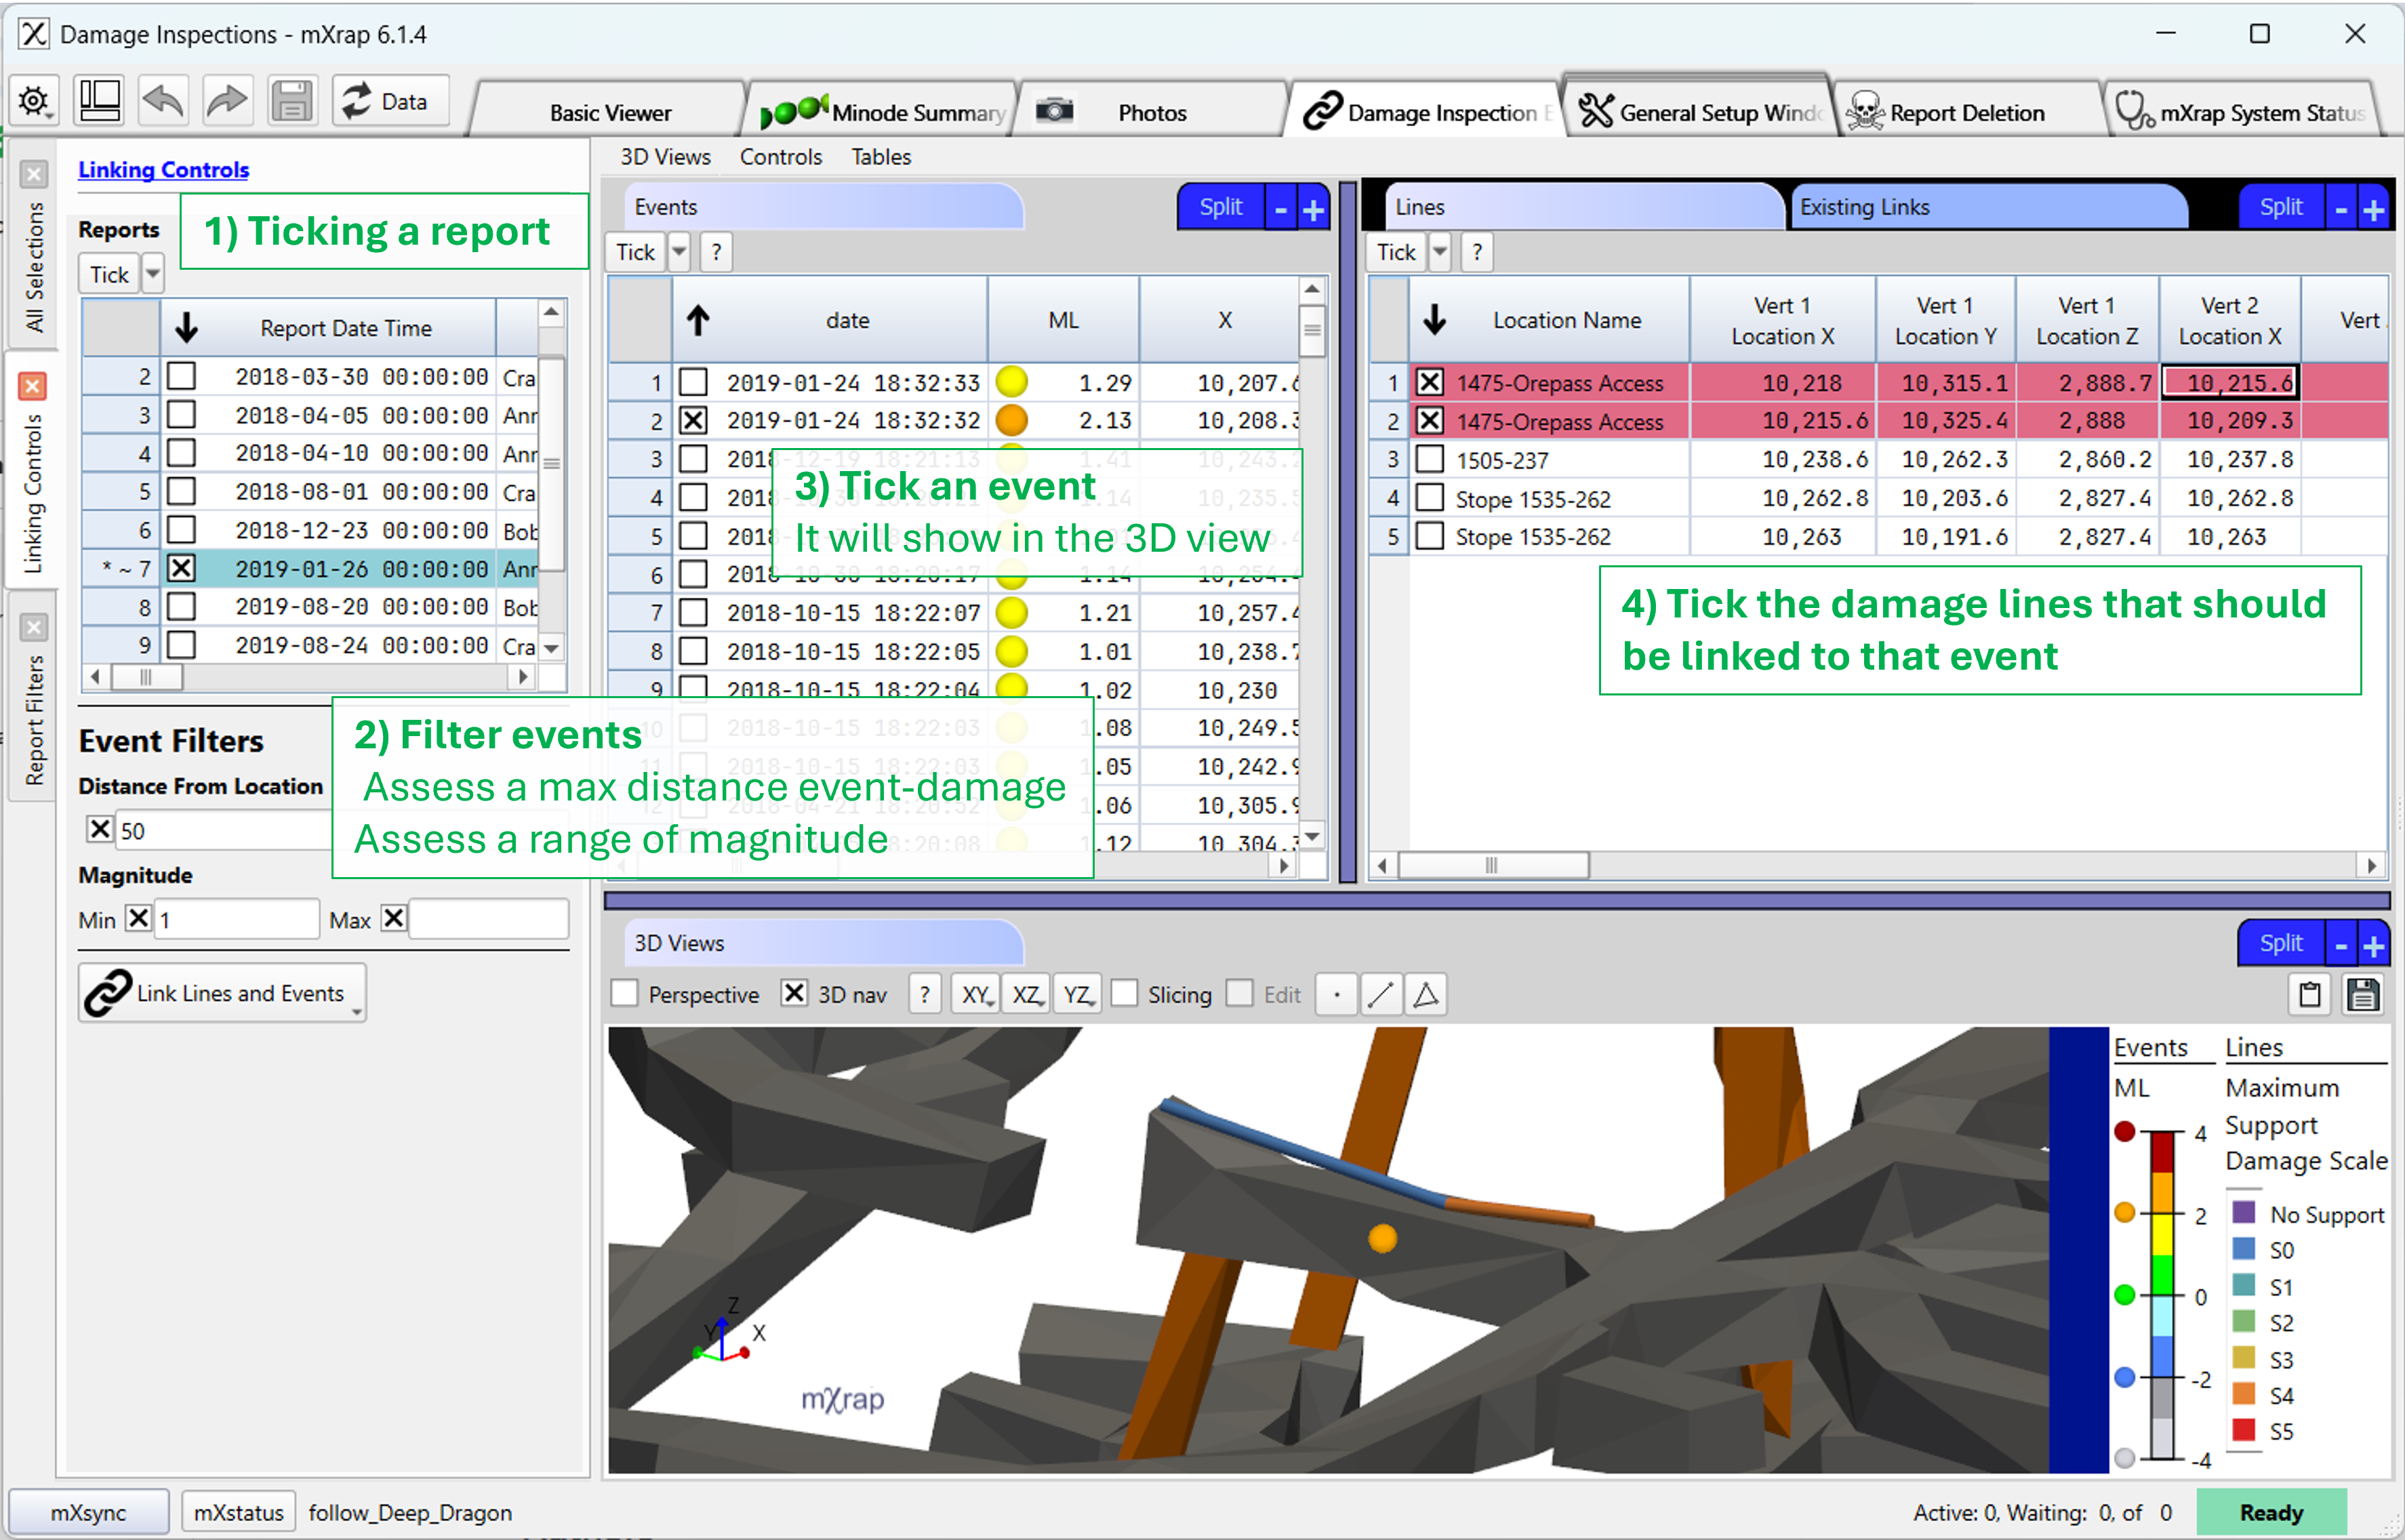Open the Controls menu
The image size is (2405, 1540).
pyautogui.click(x=780, y=157)
